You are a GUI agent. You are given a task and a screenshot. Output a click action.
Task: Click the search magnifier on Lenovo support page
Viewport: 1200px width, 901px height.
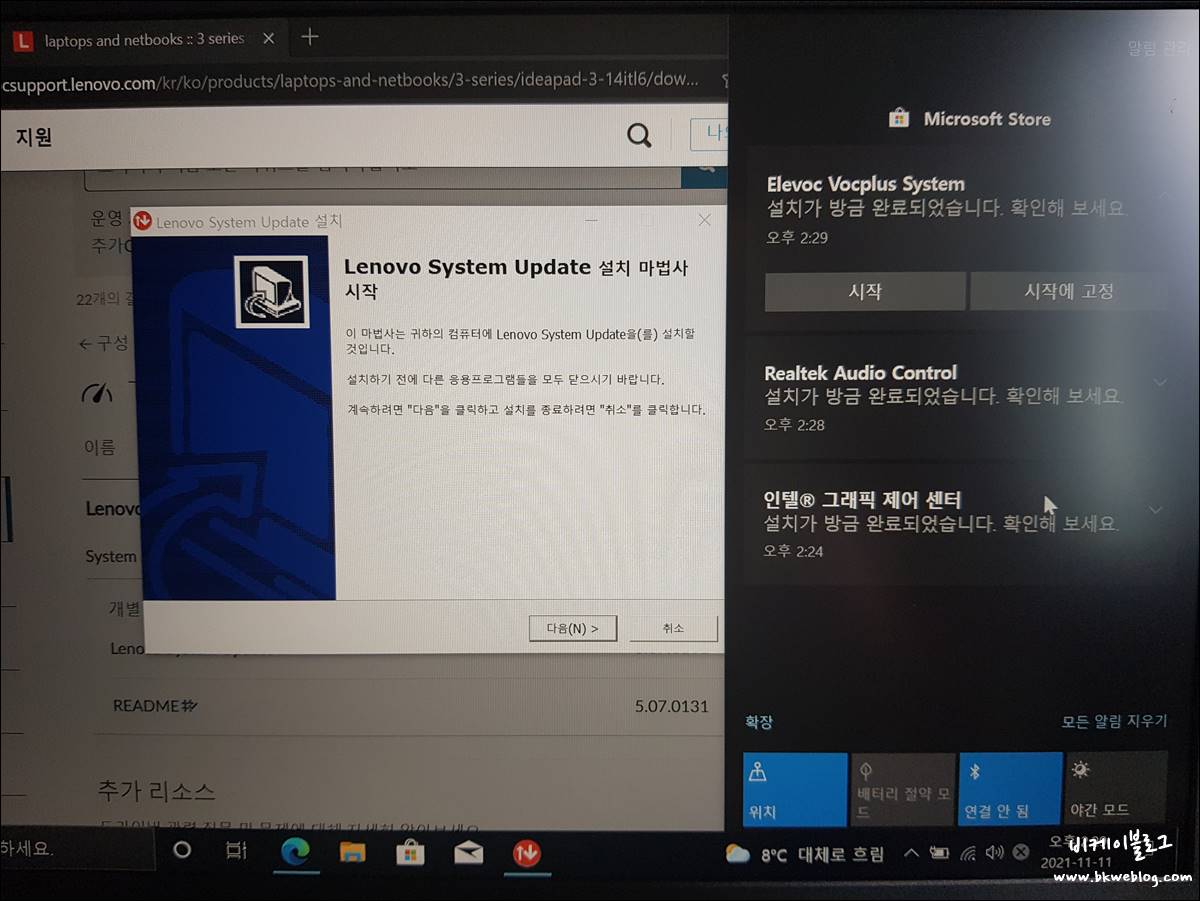[x=639, y=136]
